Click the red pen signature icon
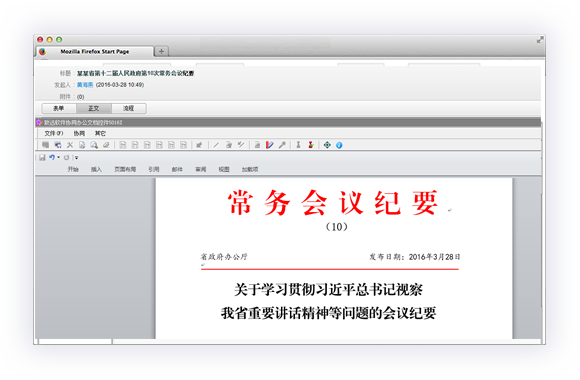 (x=270, y=145)
